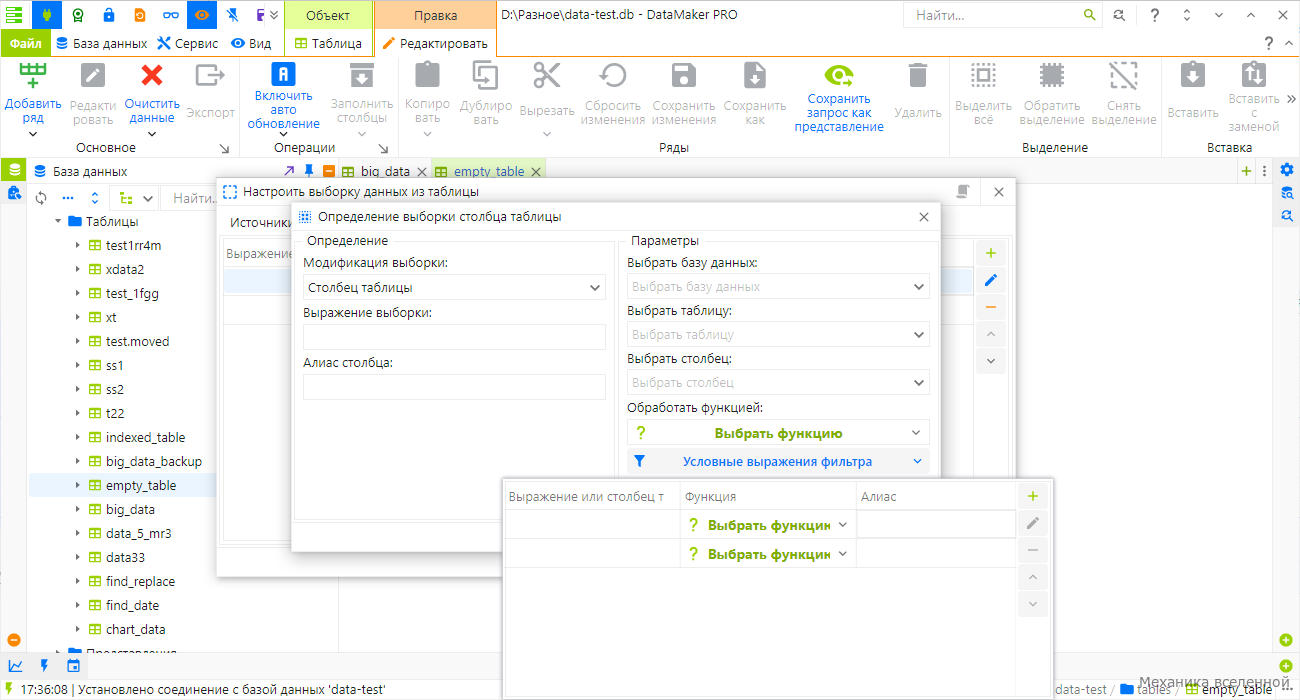Click blue pencil edit icon in Настроить выборку dialog
This screenshot has height=700, width=1300.
(x=991, y=280)
